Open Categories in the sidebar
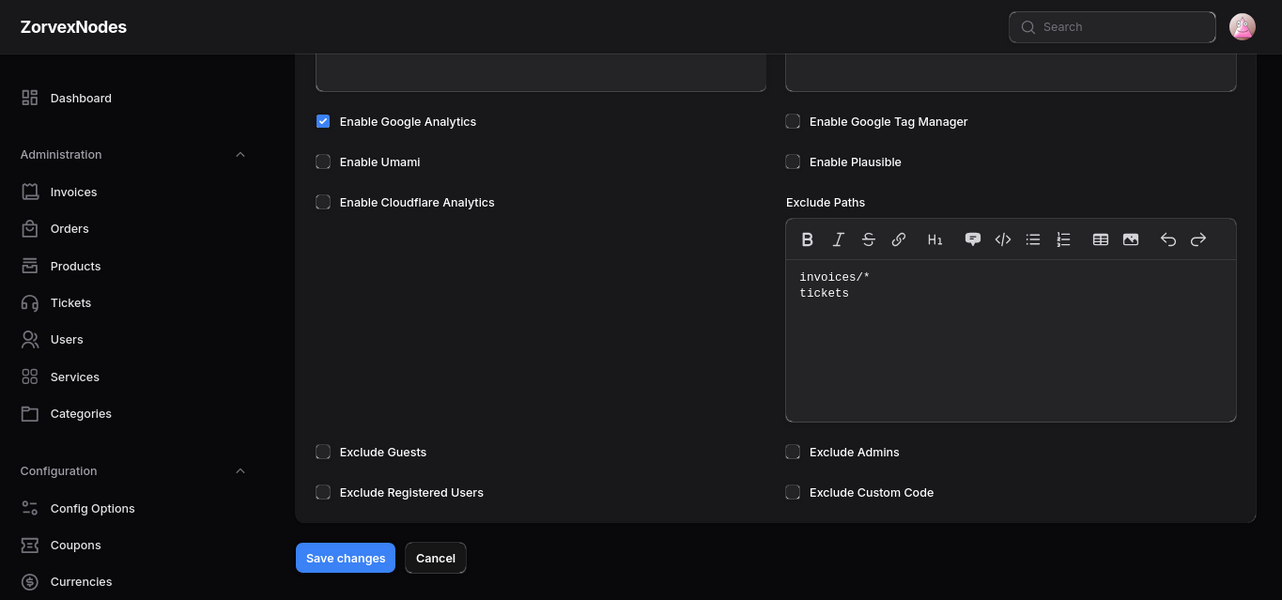Viewport: 1282px width, 600px height. pyautogui.click(x=81, y=414)
